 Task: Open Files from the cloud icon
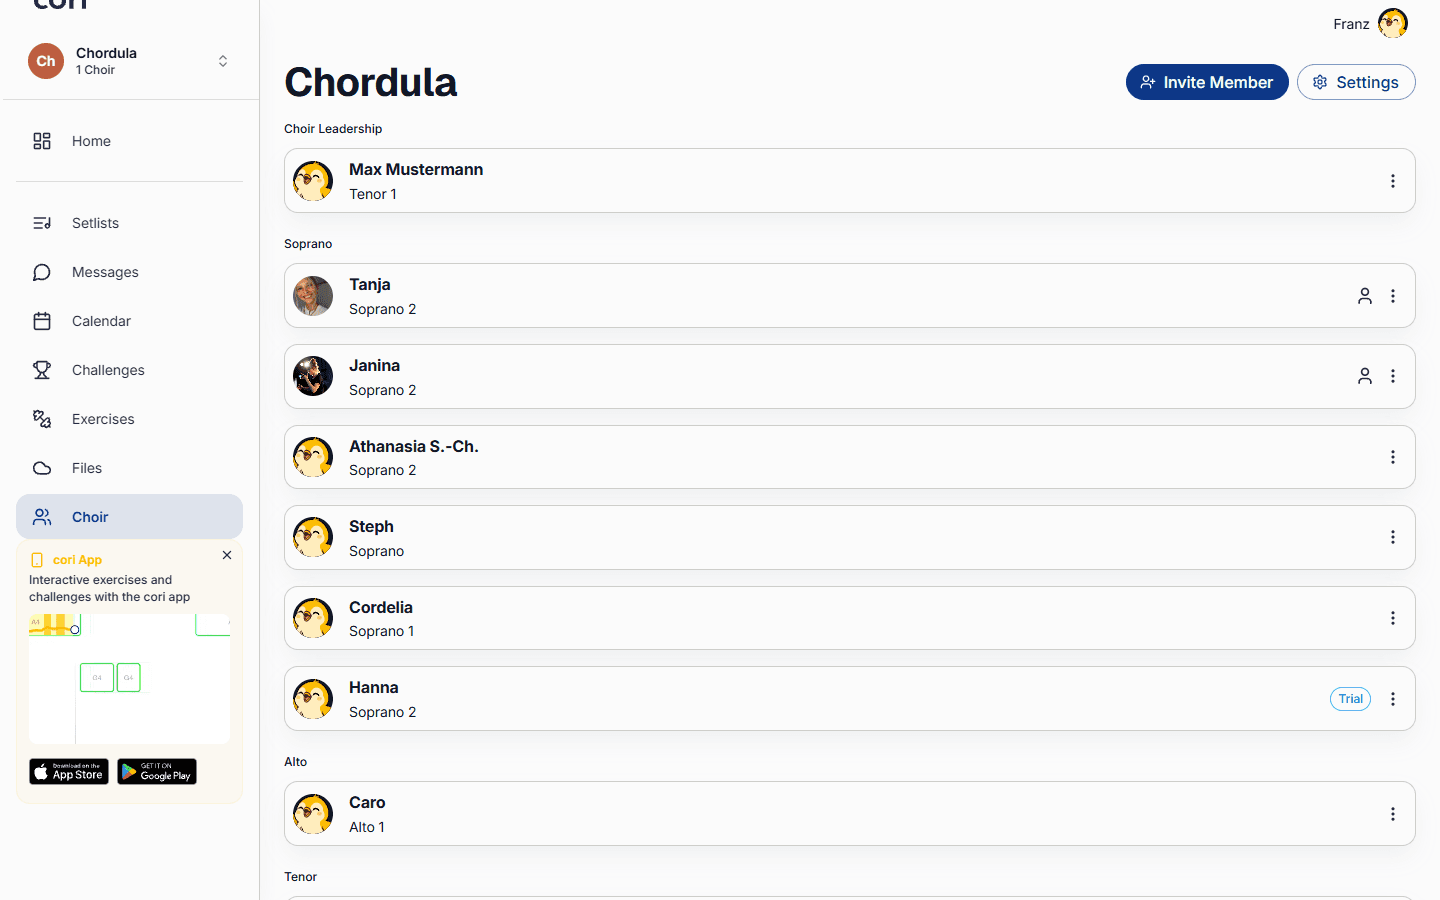tap(42, 468)
